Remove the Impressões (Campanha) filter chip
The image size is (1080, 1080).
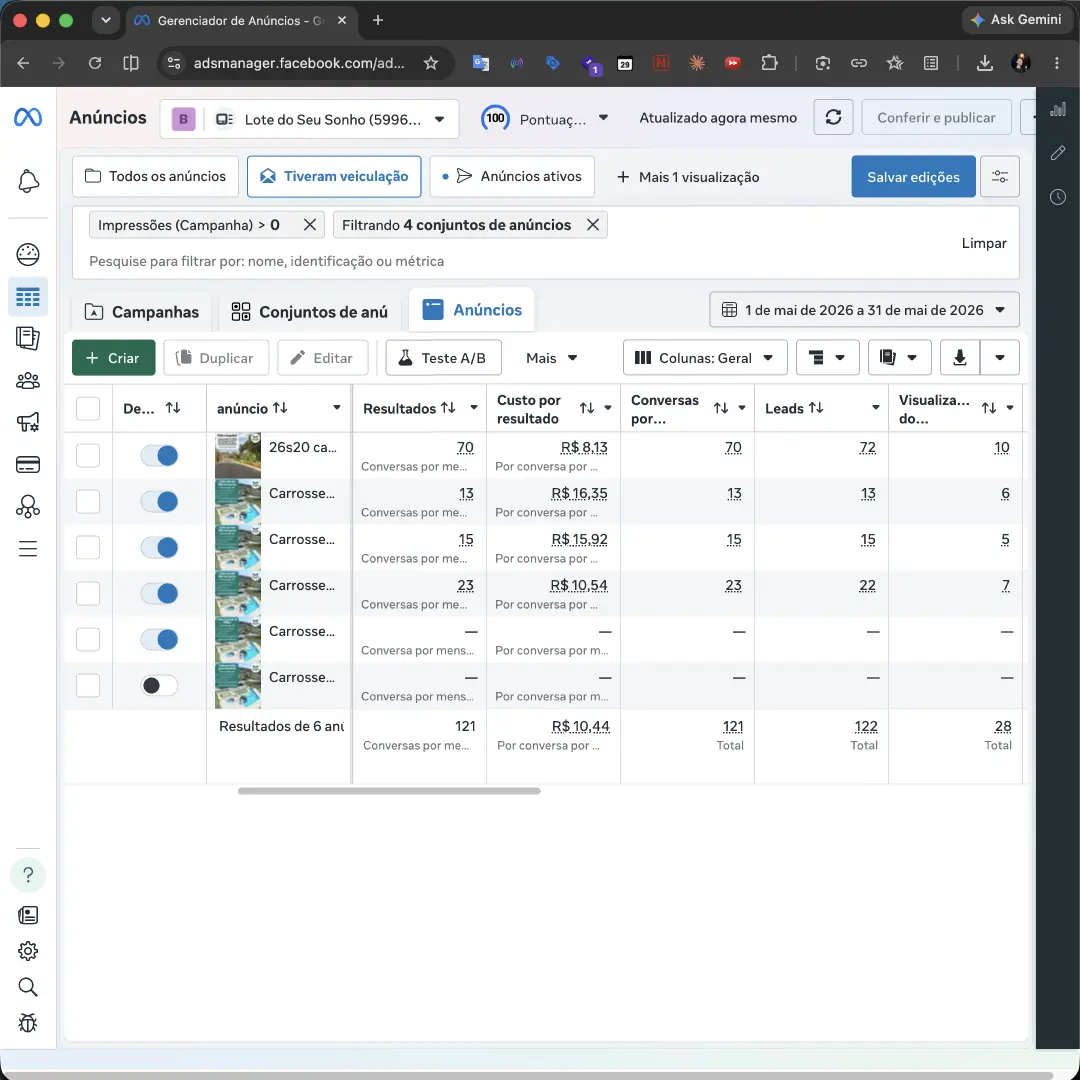tap(310, 225)
